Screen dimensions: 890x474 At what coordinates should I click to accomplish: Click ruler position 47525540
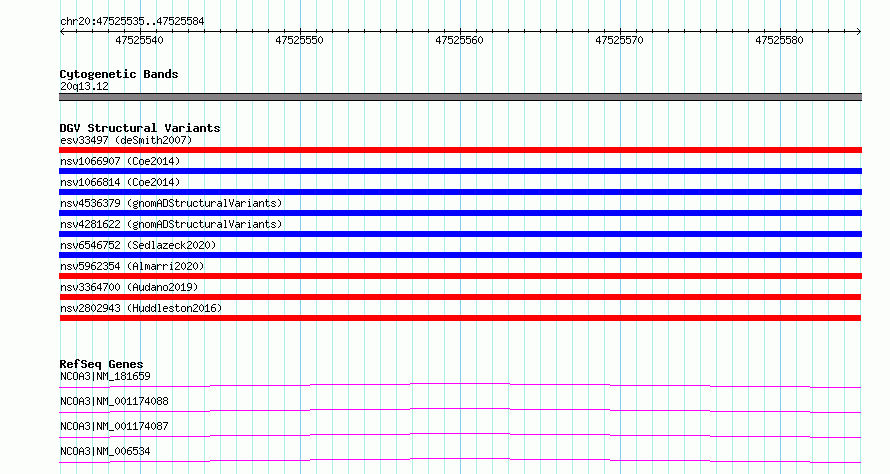coord(139,40)
